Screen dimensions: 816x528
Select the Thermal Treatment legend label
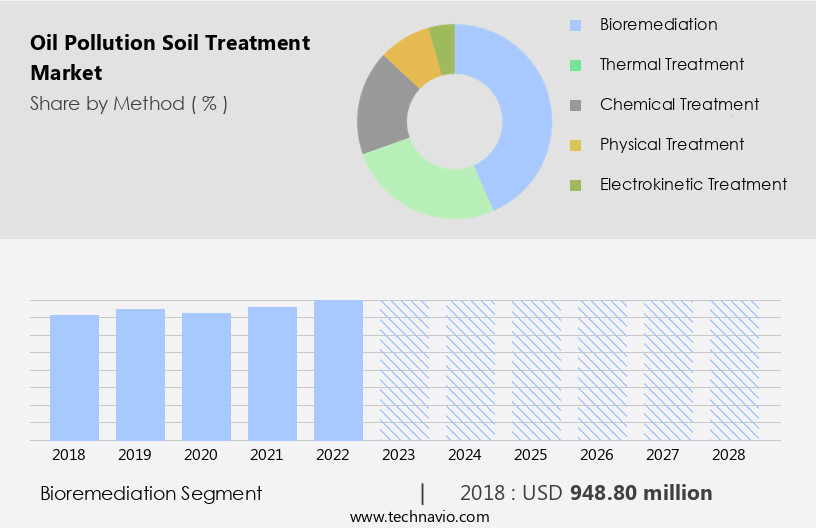[x=671, y=65]
